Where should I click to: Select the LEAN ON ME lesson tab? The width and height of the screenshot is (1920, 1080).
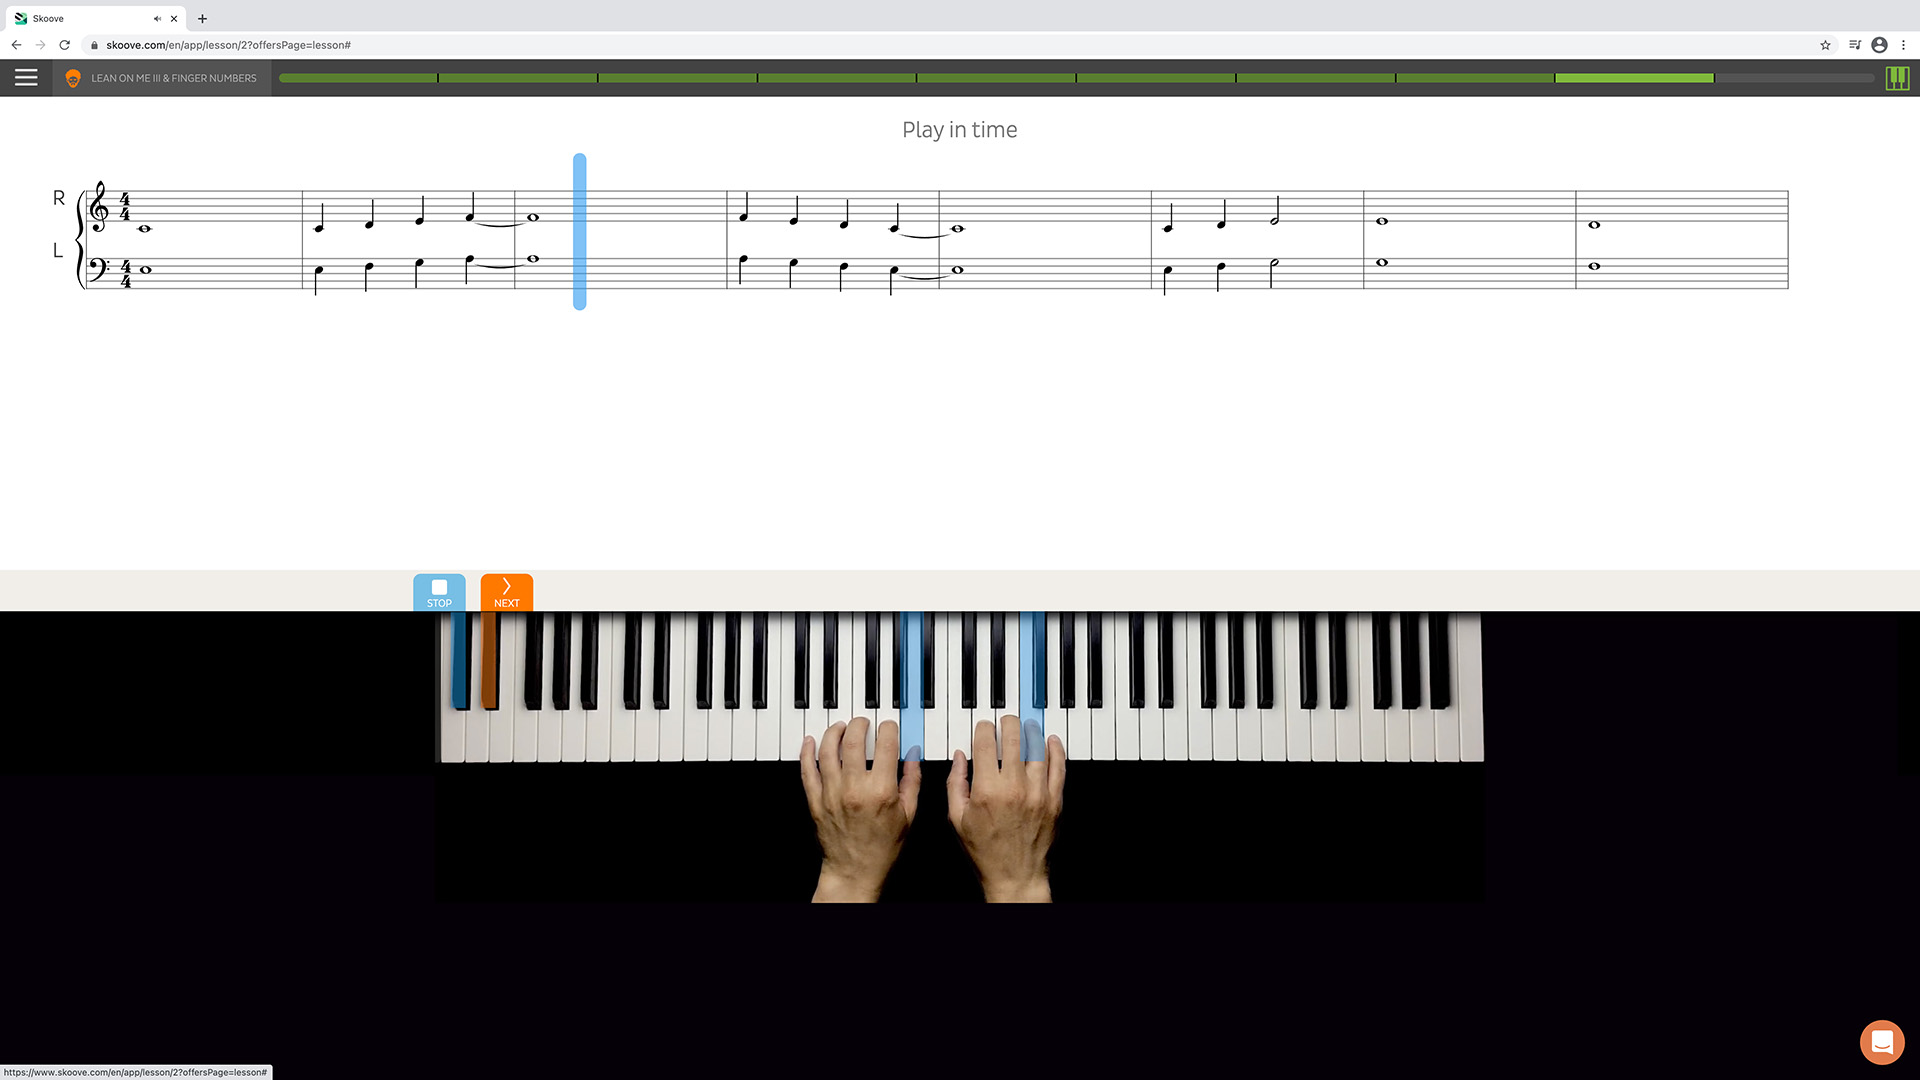point(173,76)
